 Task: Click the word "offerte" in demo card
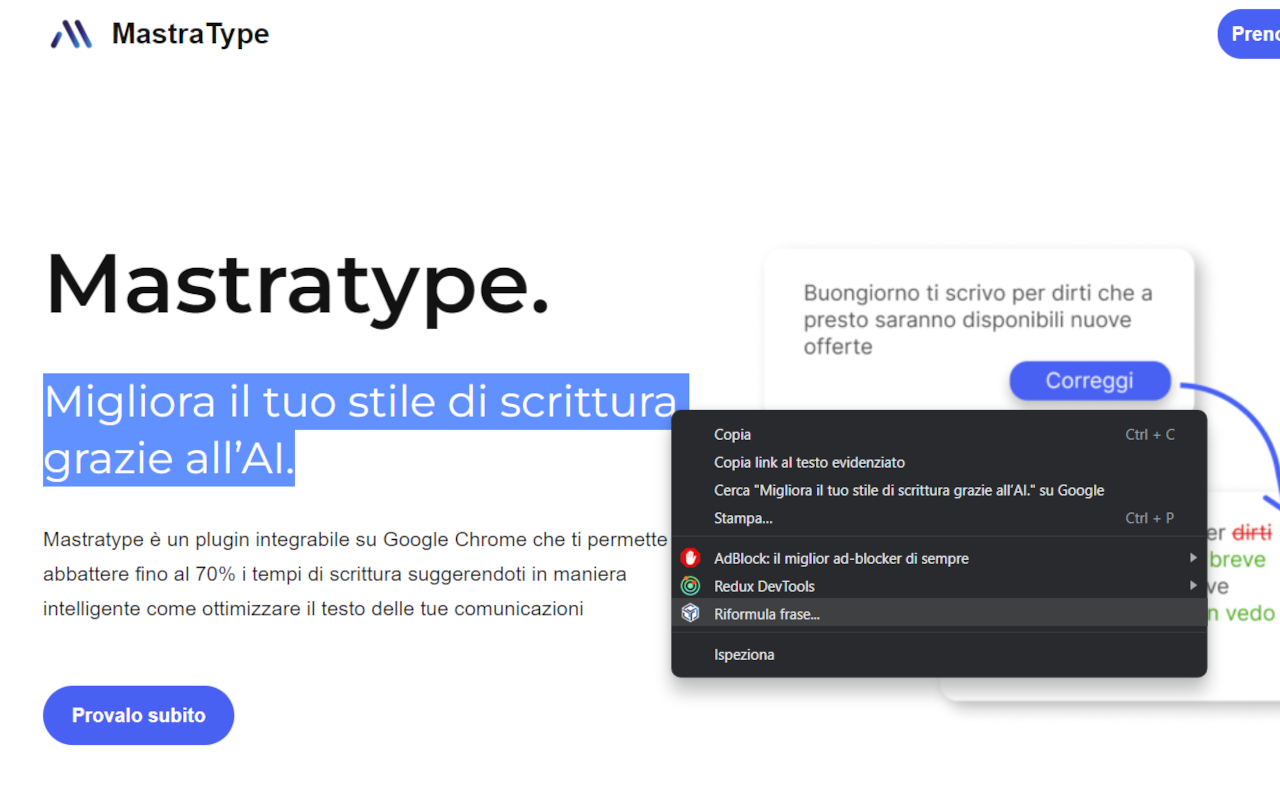pyautogui.click(x=838, y=347)
